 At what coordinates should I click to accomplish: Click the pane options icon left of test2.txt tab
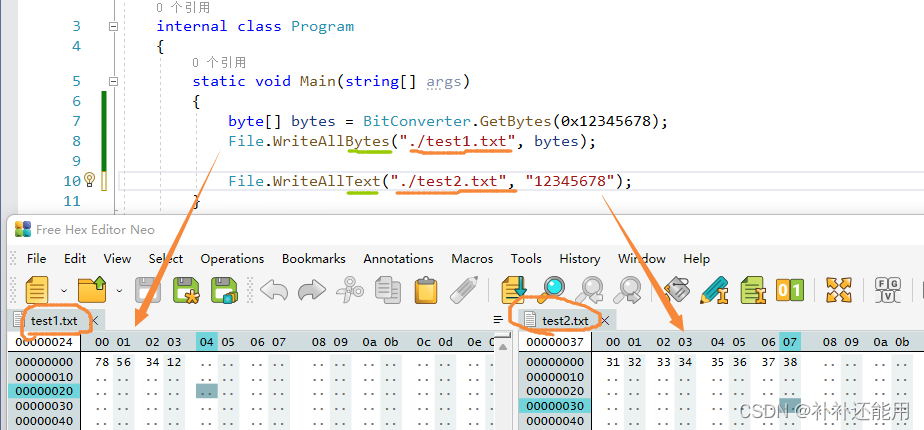click(499, 320)
